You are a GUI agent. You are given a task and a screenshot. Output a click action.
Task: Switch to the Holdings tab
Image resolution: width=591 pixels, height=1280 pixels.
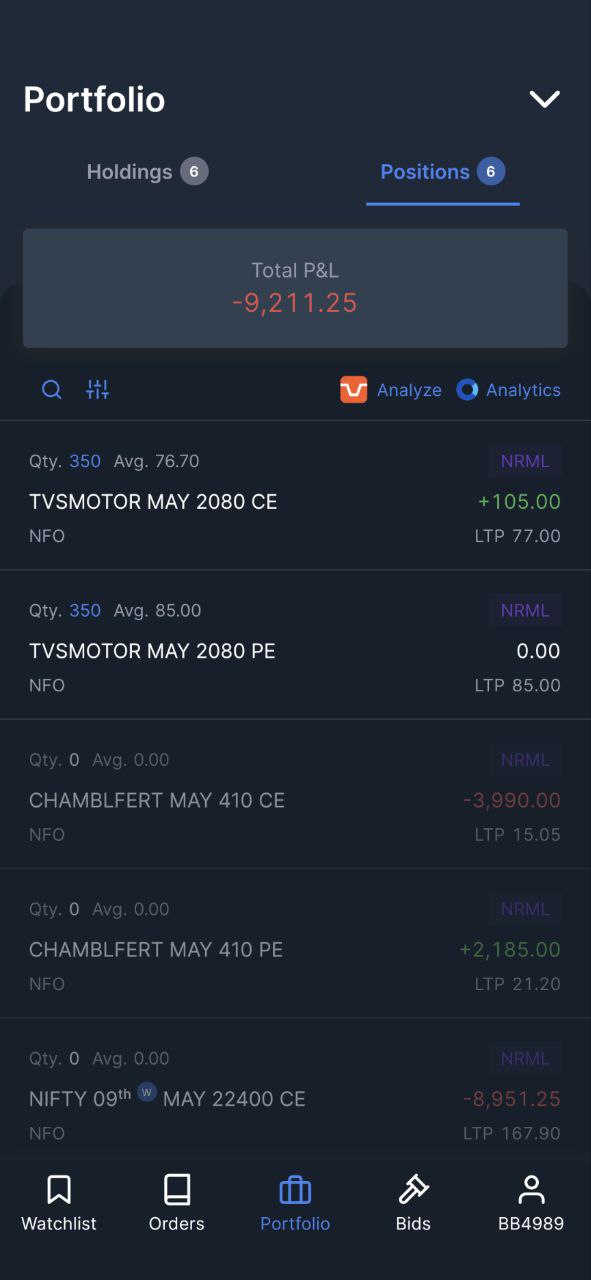coord(147,172)
